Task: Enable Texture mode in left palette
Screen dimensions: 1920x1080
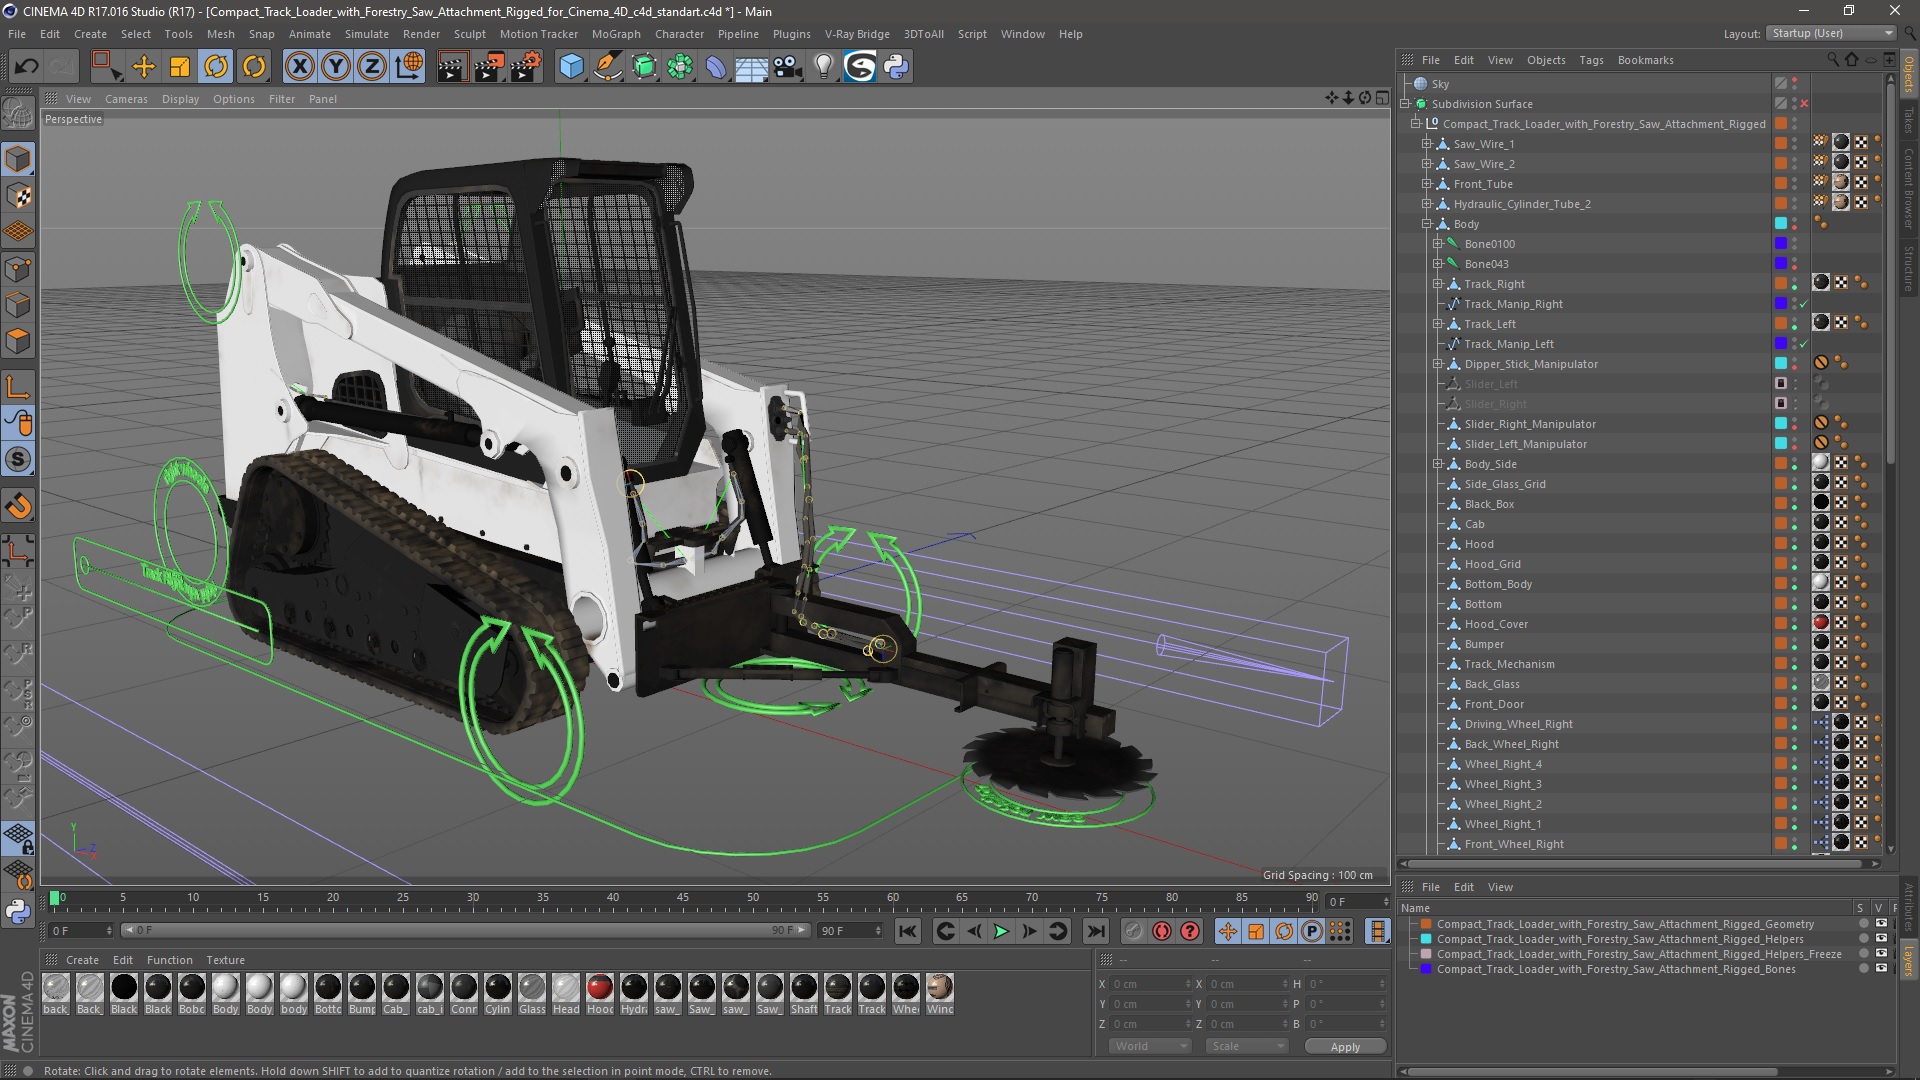Action: (18, 196)
